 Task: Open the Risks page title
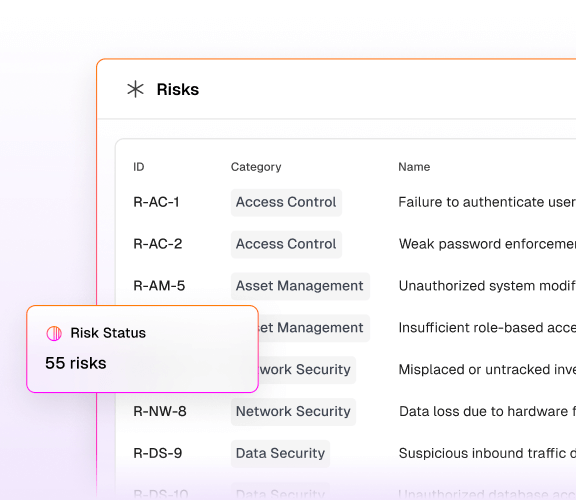178,89
